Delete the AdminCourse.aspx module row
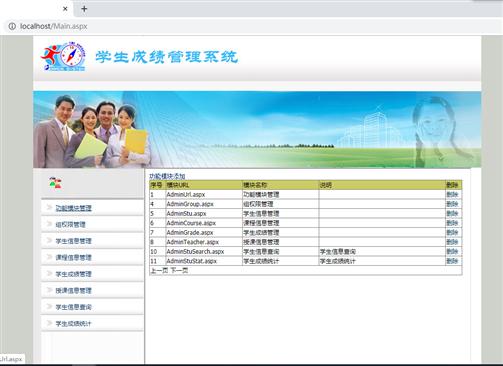The image size is (503, 366). (x=452, y=223)
